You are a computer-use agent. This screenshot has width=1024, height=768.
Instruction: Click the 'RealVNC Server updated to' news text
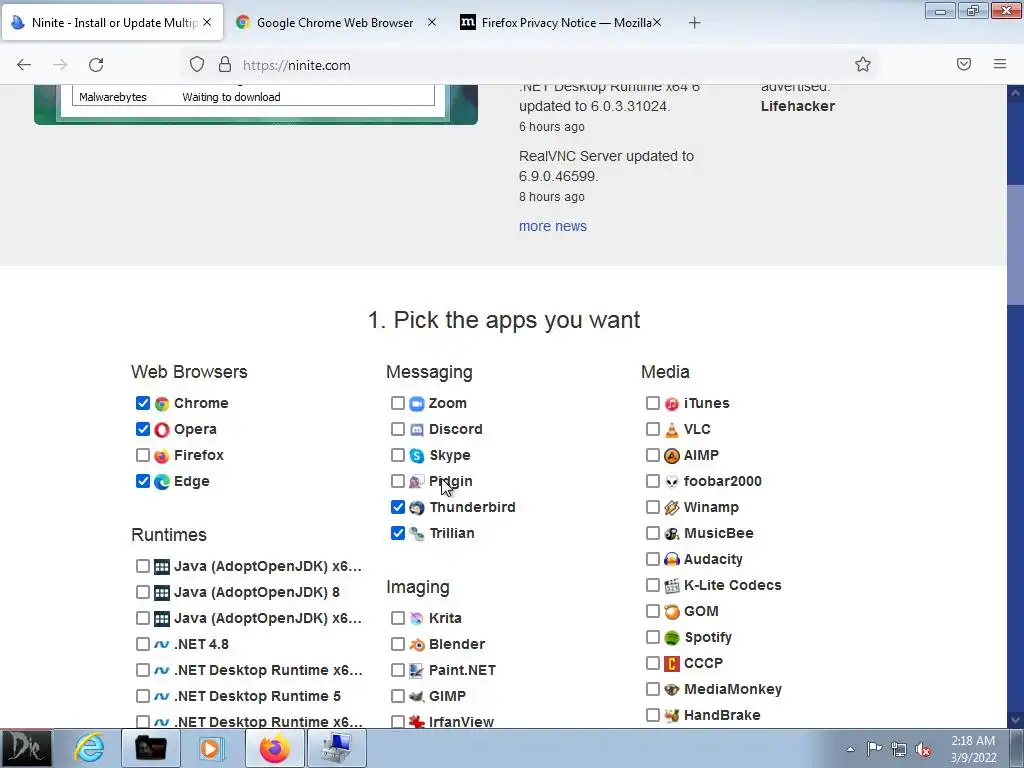pyautogui.click(x=606, y=156)
